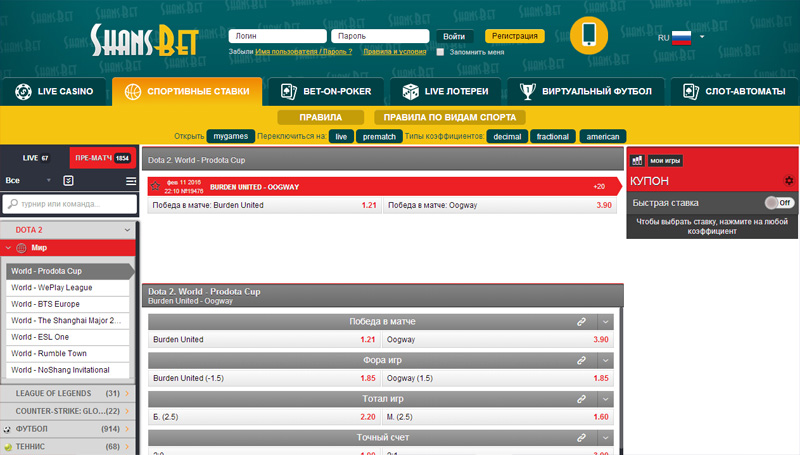Viewport: 800px width, 455px height.
Task: Open the mygames button
Action: pos(231,136)
